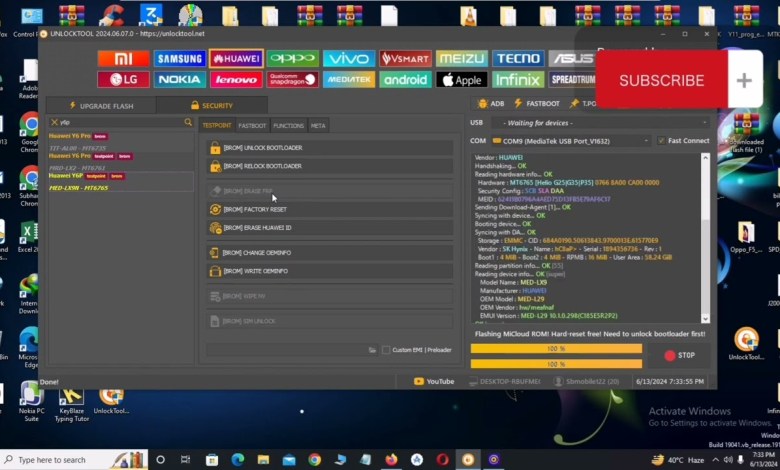Click the search magnifier in model filter
Viewport: 780px width, 470px height.
pyautogui.click(x=188, y=122)
